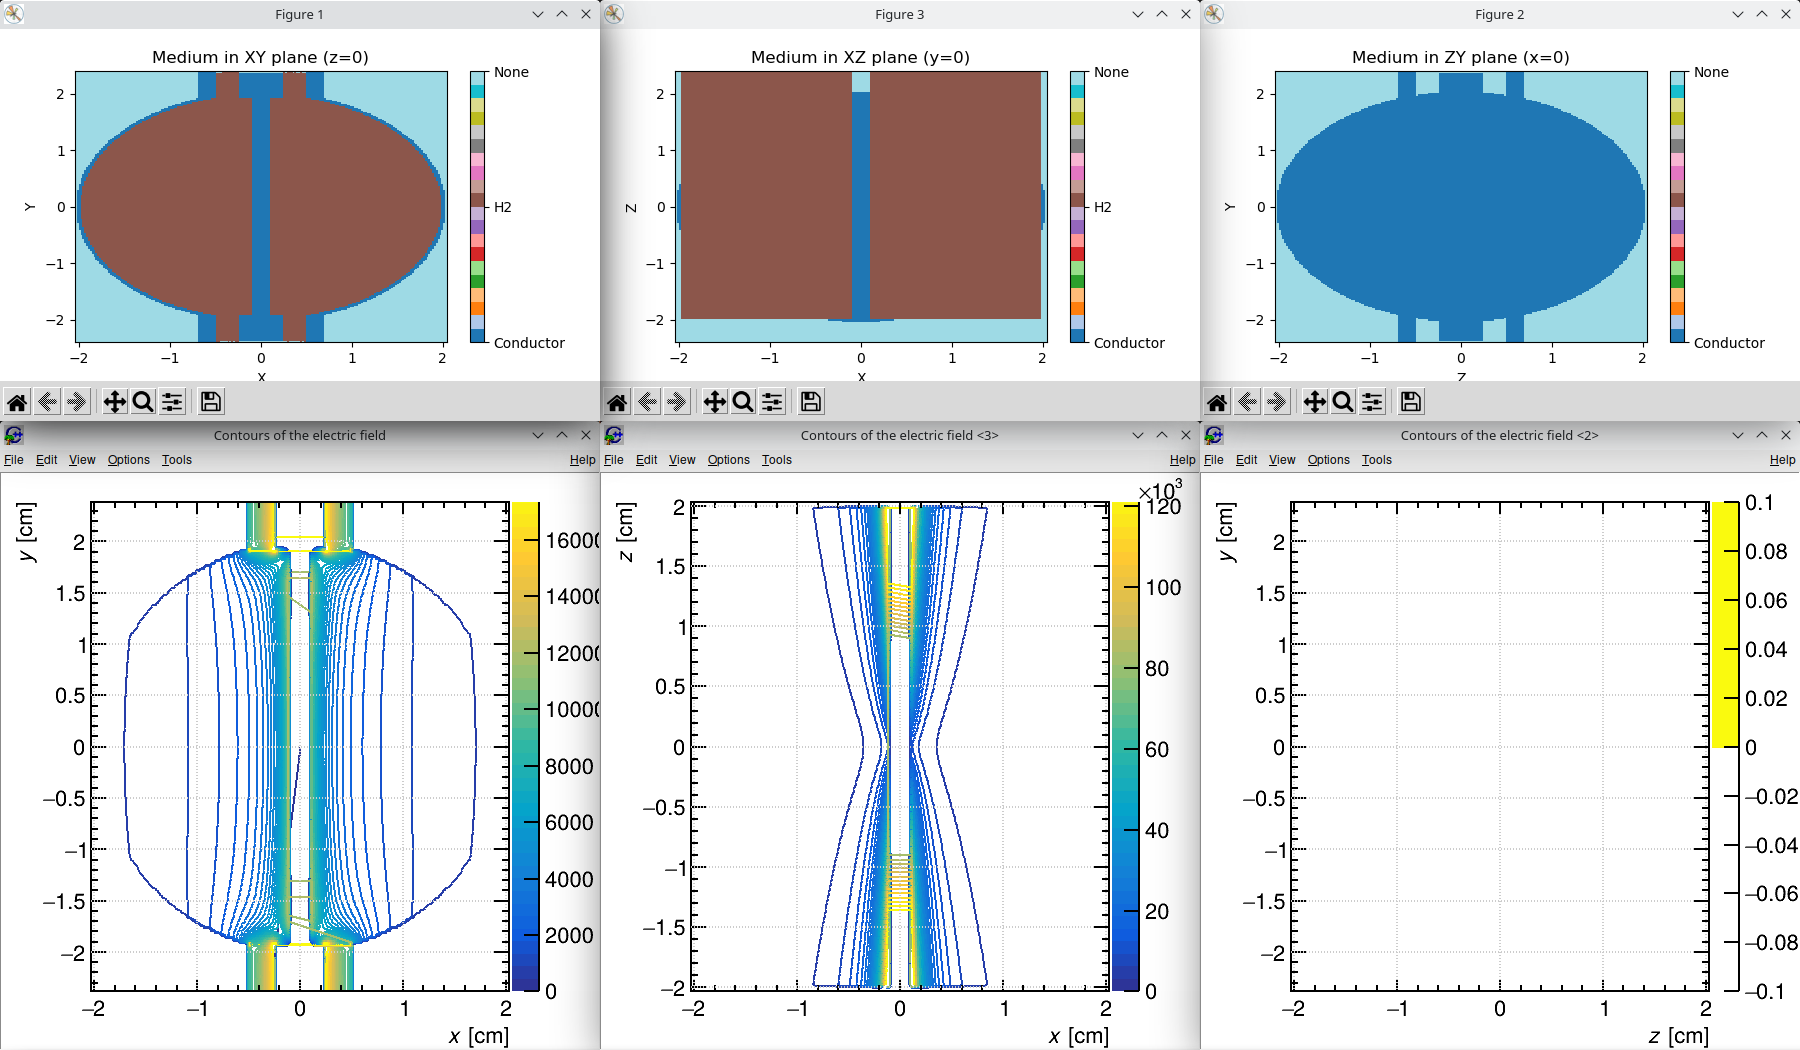Open the Tools menu in contours window <2>
Screen dimensions: 1800x1050
point(1376,460)
